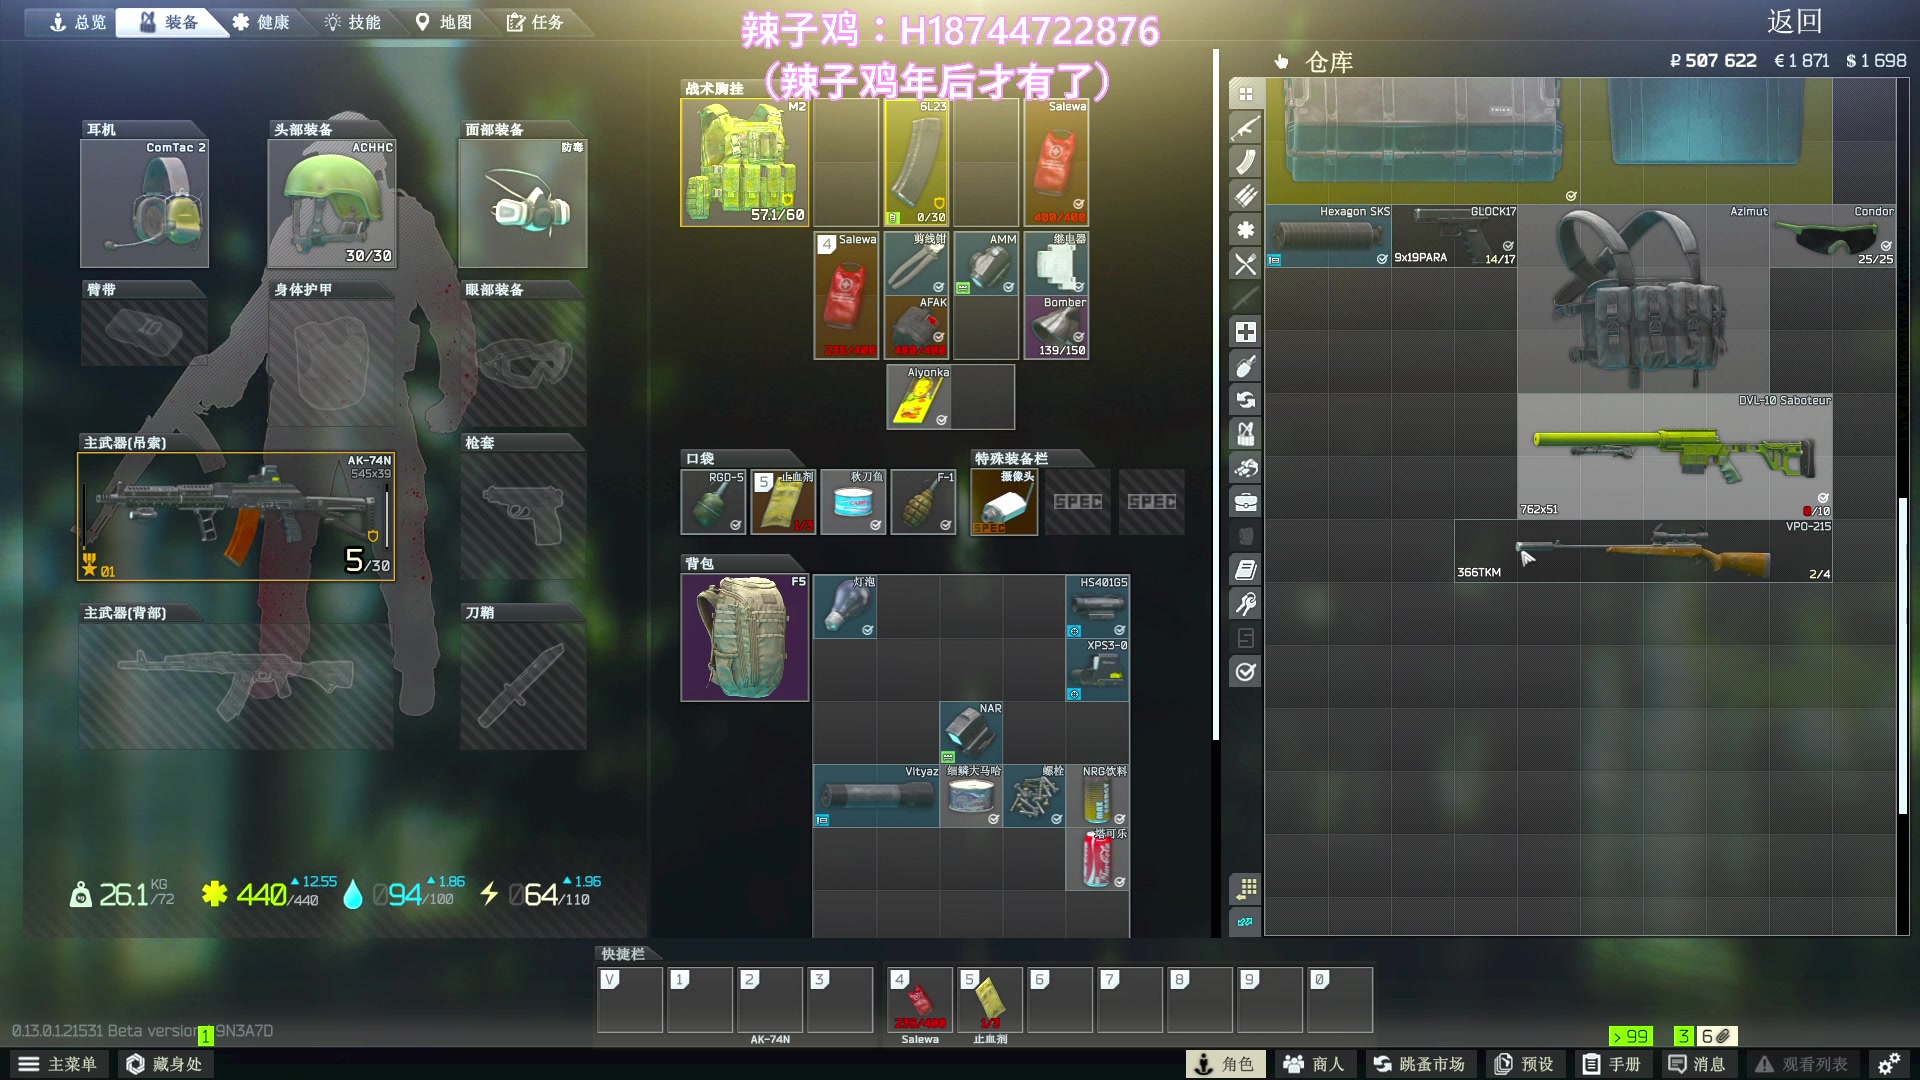Select the 6L23 magazine in rig
This screenshot has width=1920, height=1080.
[x=916, y=163]
